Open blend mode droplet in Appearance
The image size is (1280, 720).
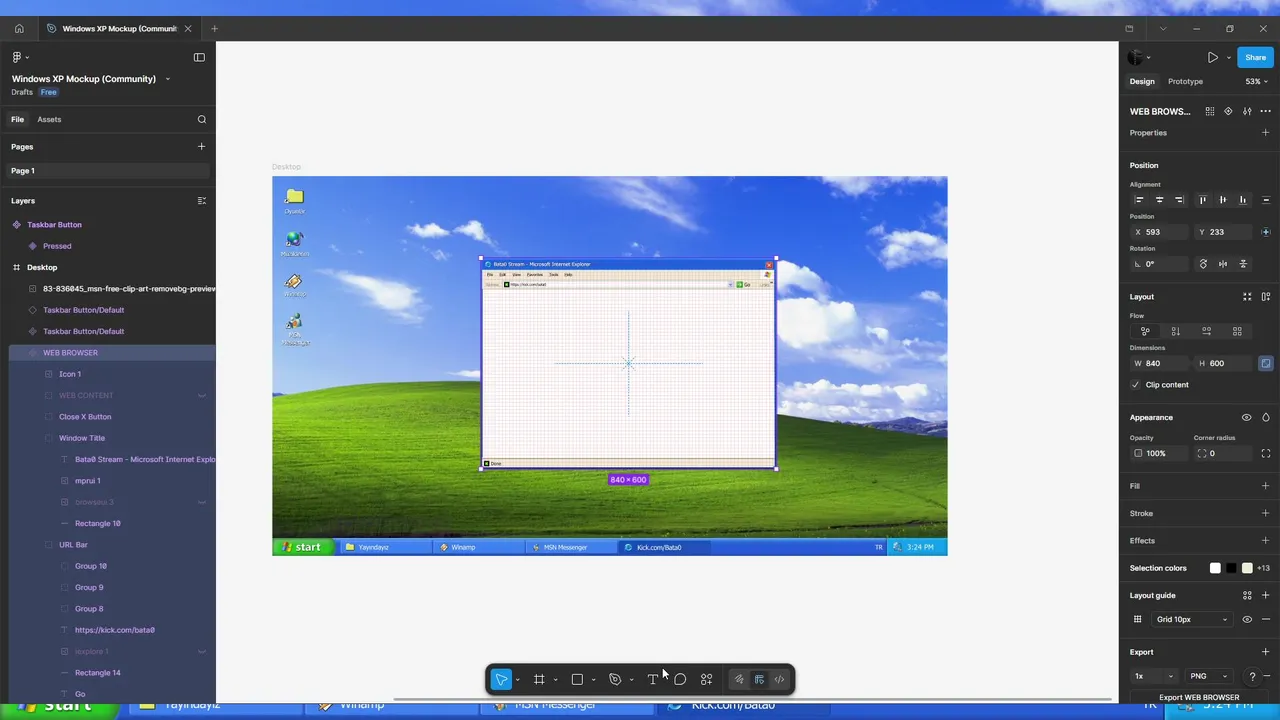pos(1266,417)
